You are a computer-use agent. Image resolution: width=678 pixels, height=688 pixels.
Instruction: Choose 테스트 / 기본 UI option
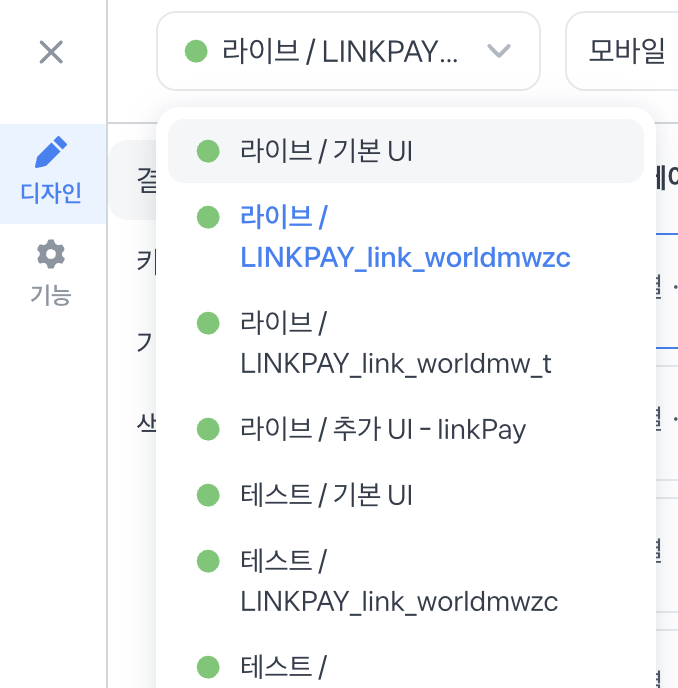pos(405,495)
